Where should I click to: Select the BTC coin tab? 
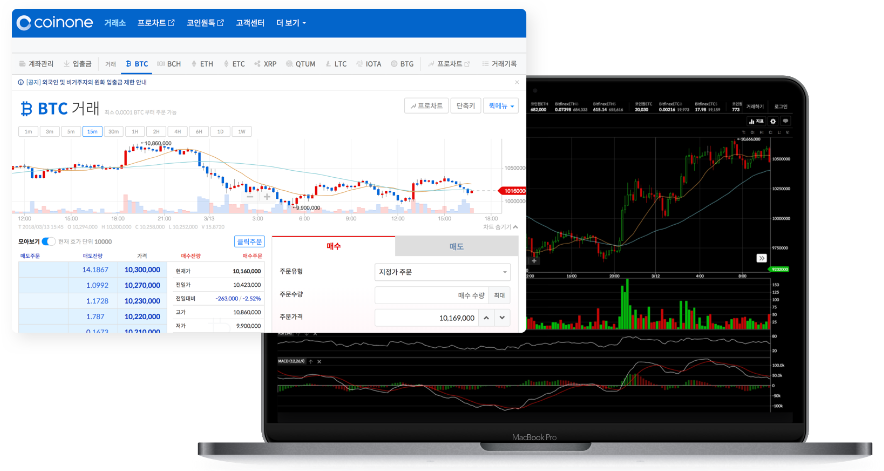136,64
